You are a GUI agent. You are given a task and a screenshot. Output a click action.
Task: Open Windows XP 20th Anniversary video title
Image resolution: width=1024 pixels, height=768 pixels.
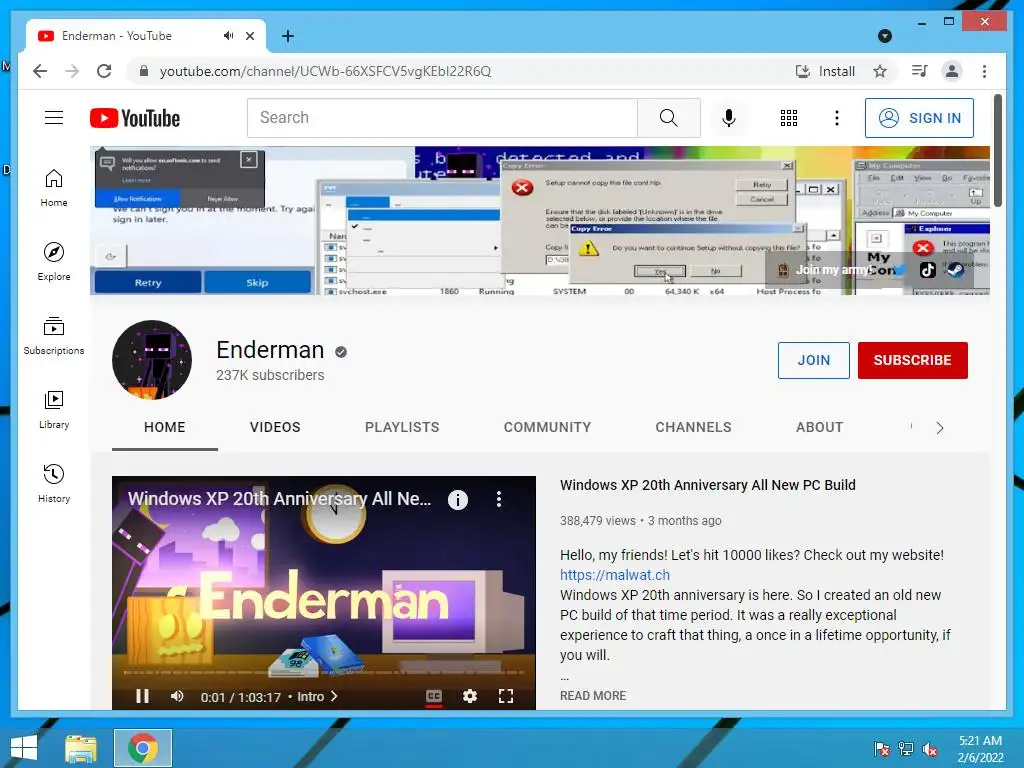[707, 485]
